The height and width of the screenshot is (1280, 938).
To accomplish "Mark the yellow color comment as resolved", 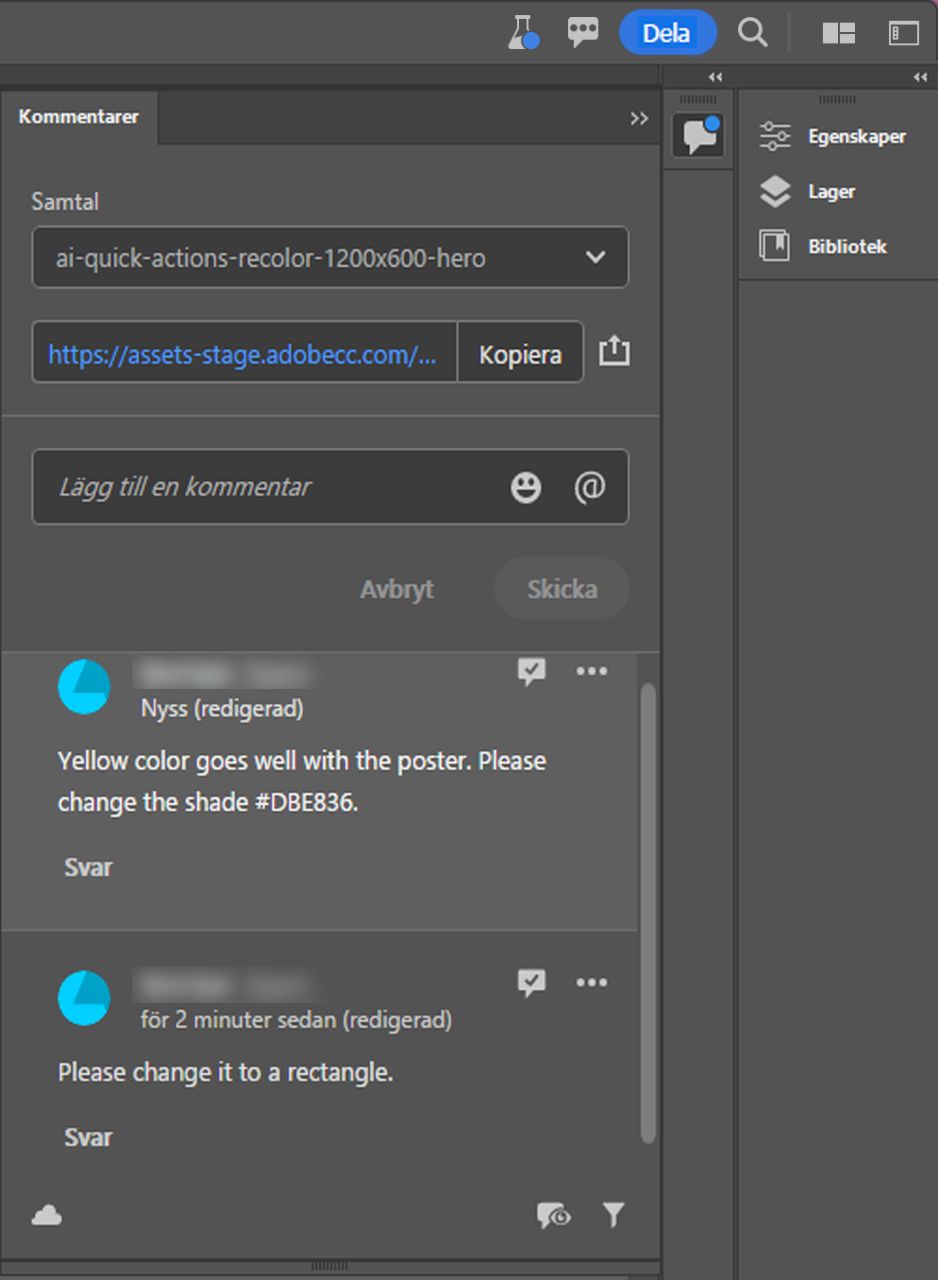I will pyautogui.click(x=532, y=671).
